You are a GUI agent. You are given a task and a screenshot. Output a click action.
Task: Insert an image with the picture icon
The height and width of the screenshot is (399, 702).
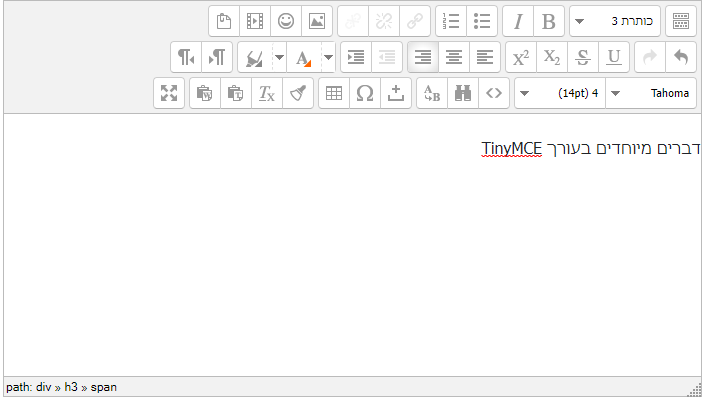tap(317, 21)
